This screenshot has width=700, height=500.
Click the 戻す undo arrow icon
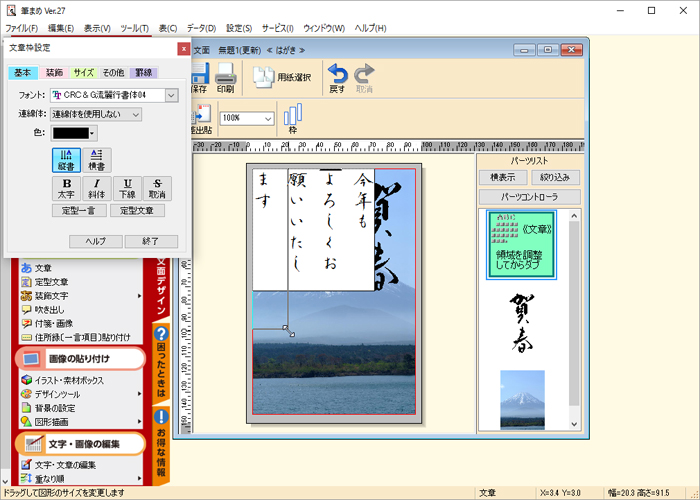click(337, 77)
